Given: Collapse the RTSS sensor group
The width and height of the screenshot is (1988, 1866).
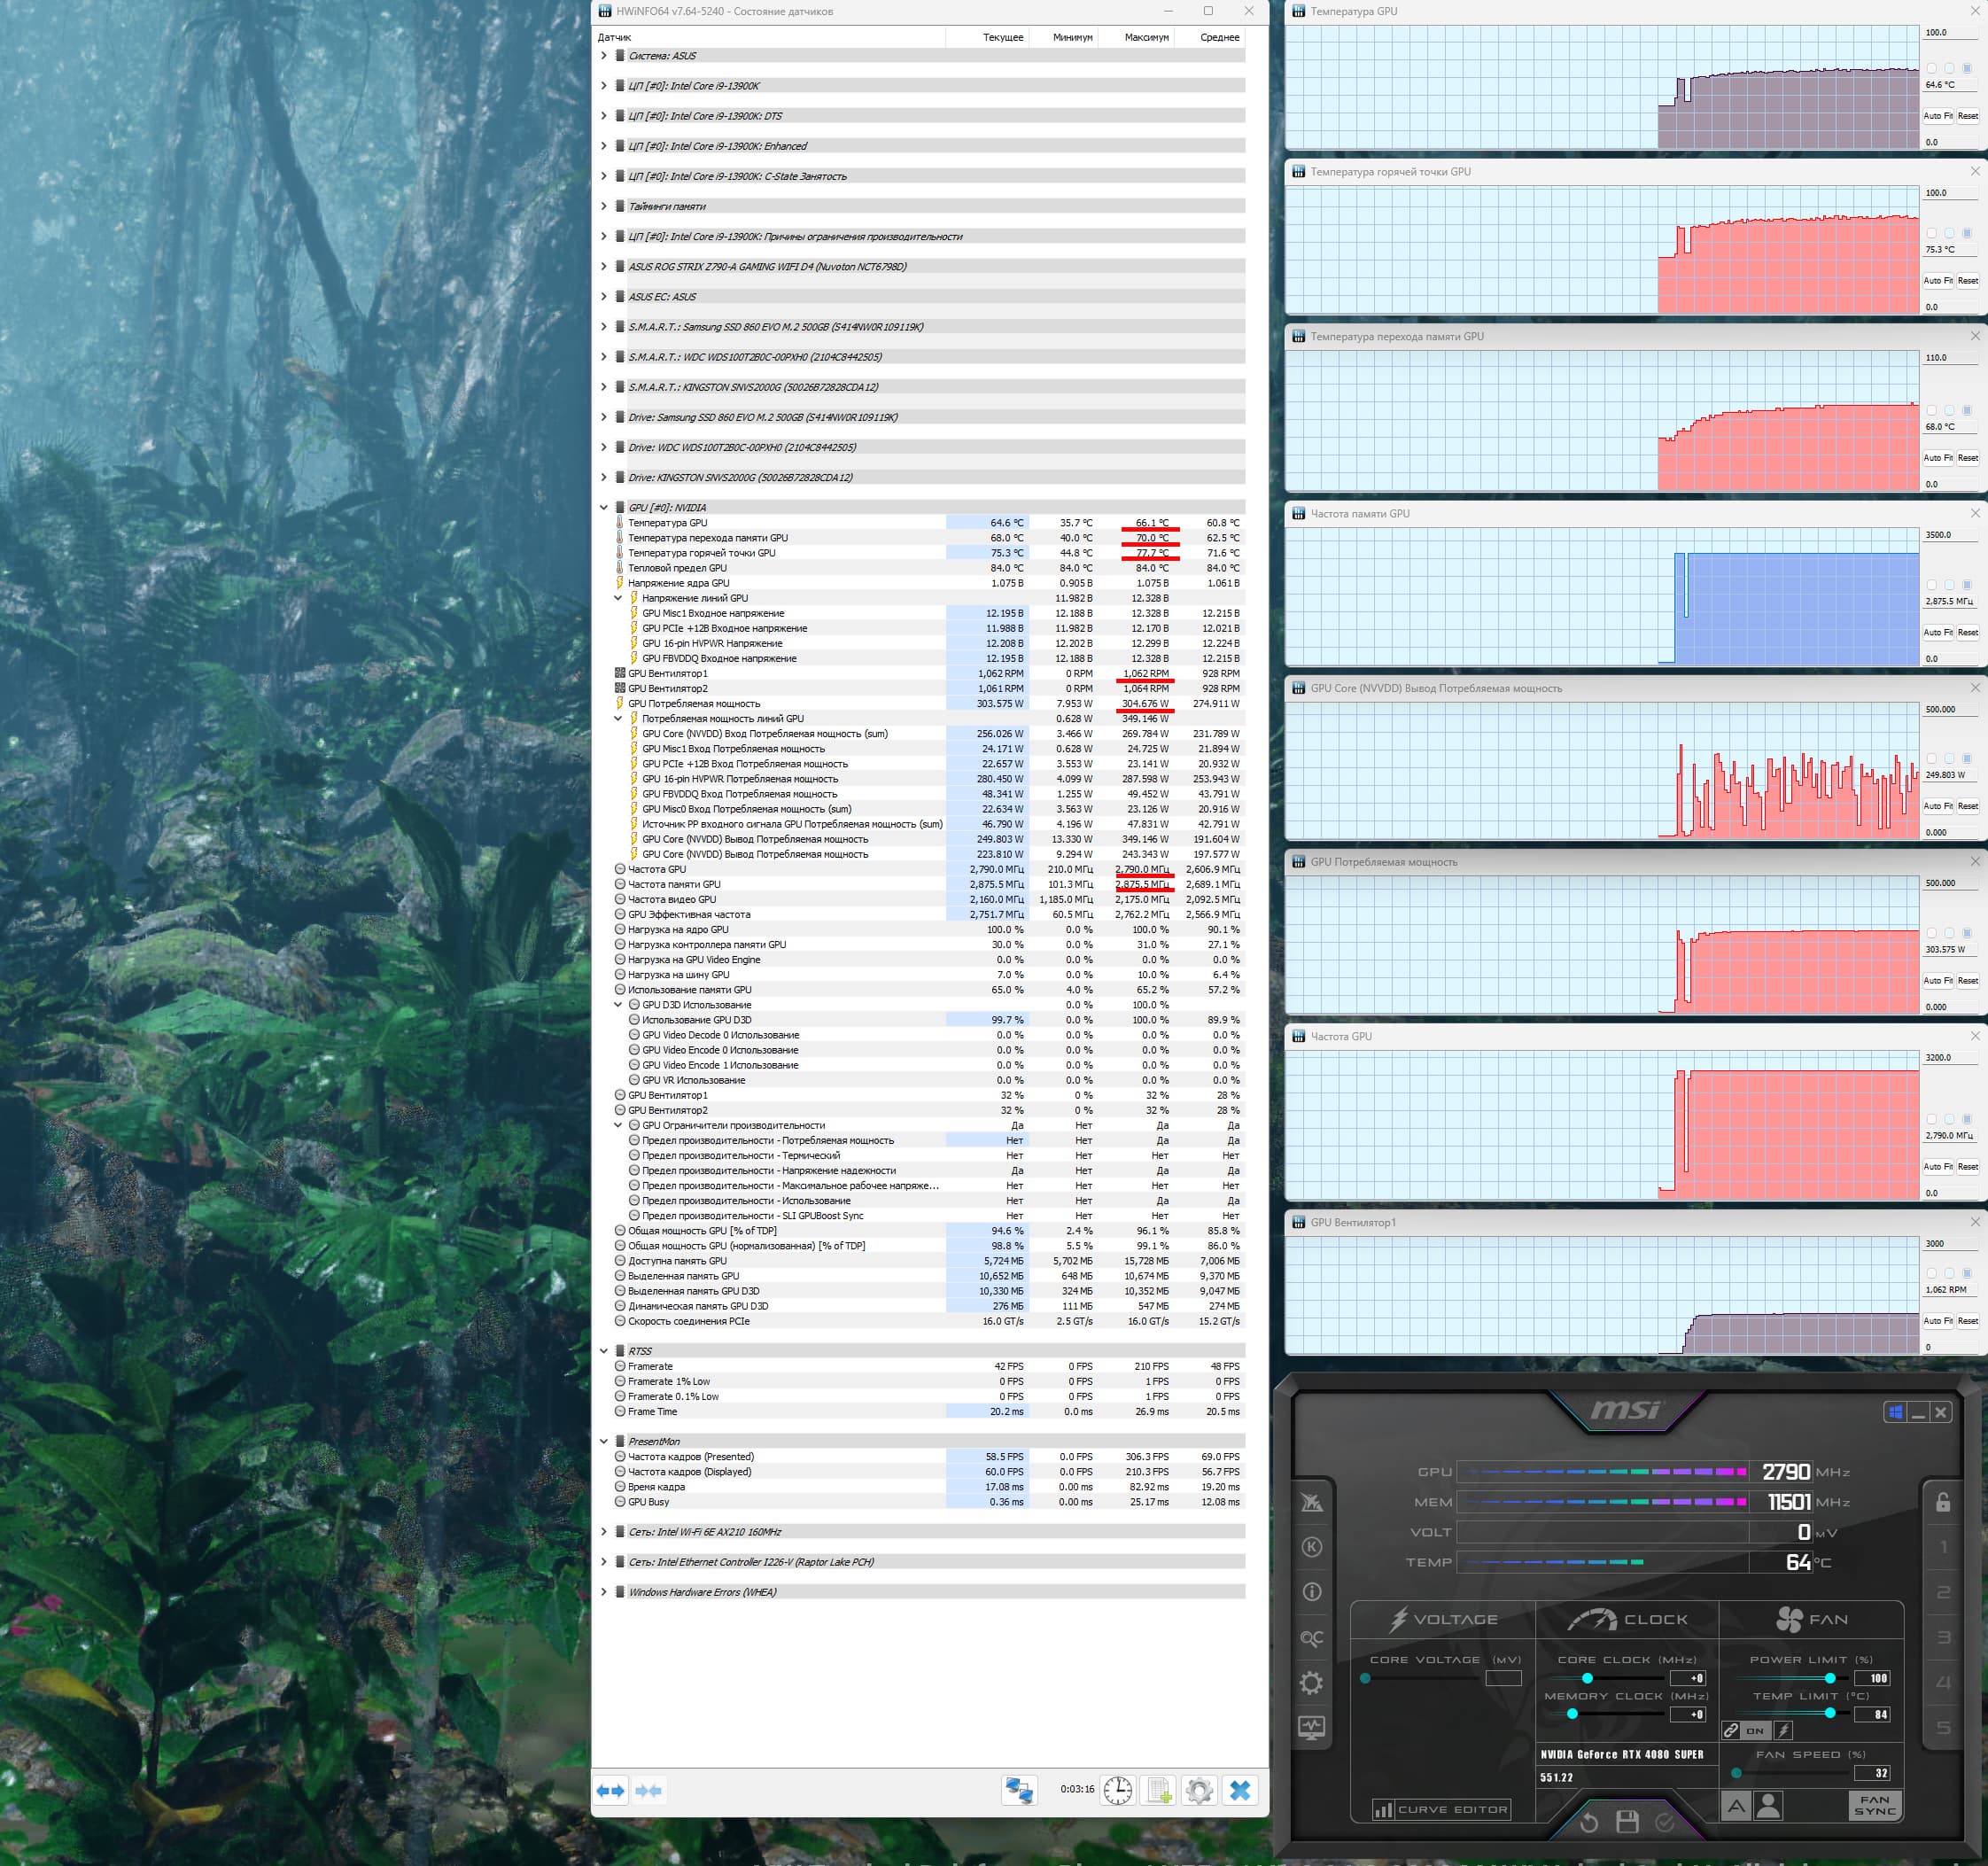Looking at the screenshot, I should tap(603, 1351).
